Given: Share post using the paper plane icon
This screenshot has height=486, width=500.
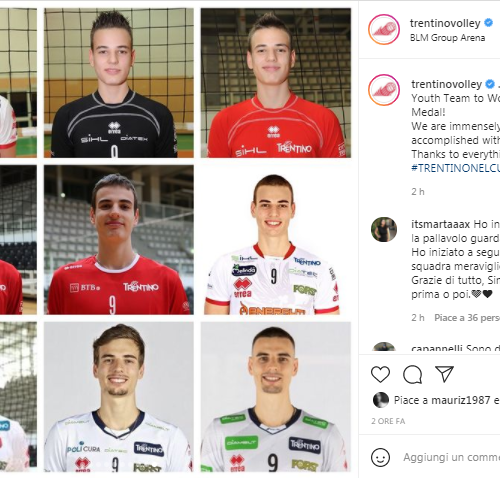Looking at the screenshot, I should pos(444,374).
